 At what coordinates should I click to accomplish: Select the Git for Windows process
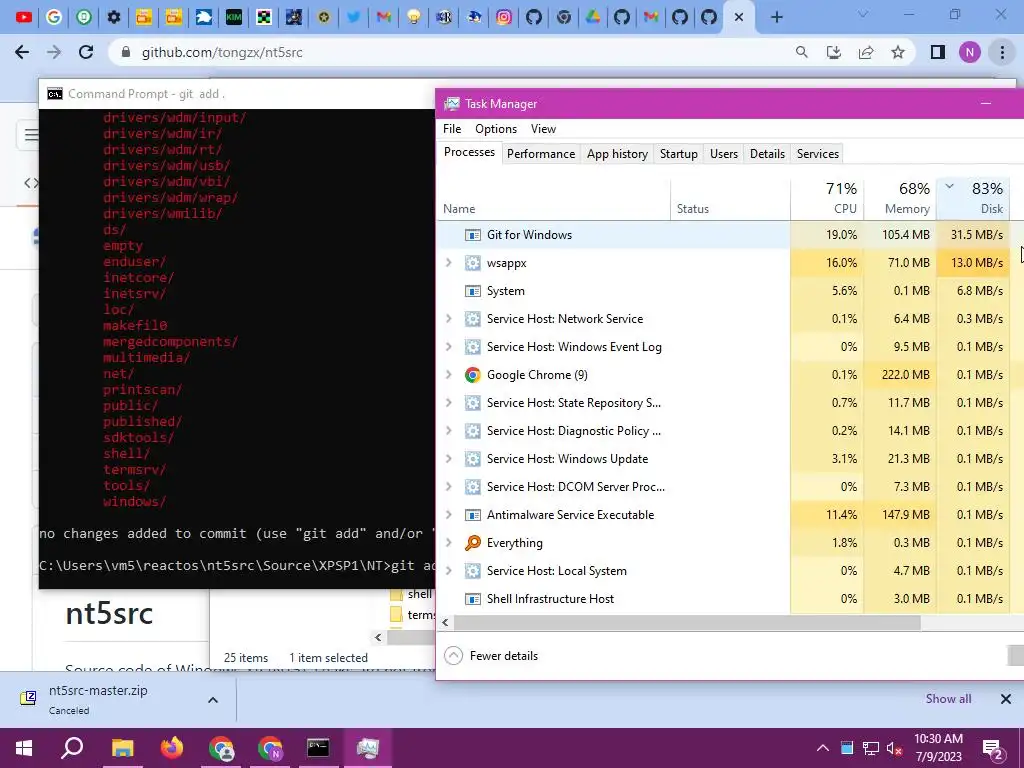click(724, 234)
